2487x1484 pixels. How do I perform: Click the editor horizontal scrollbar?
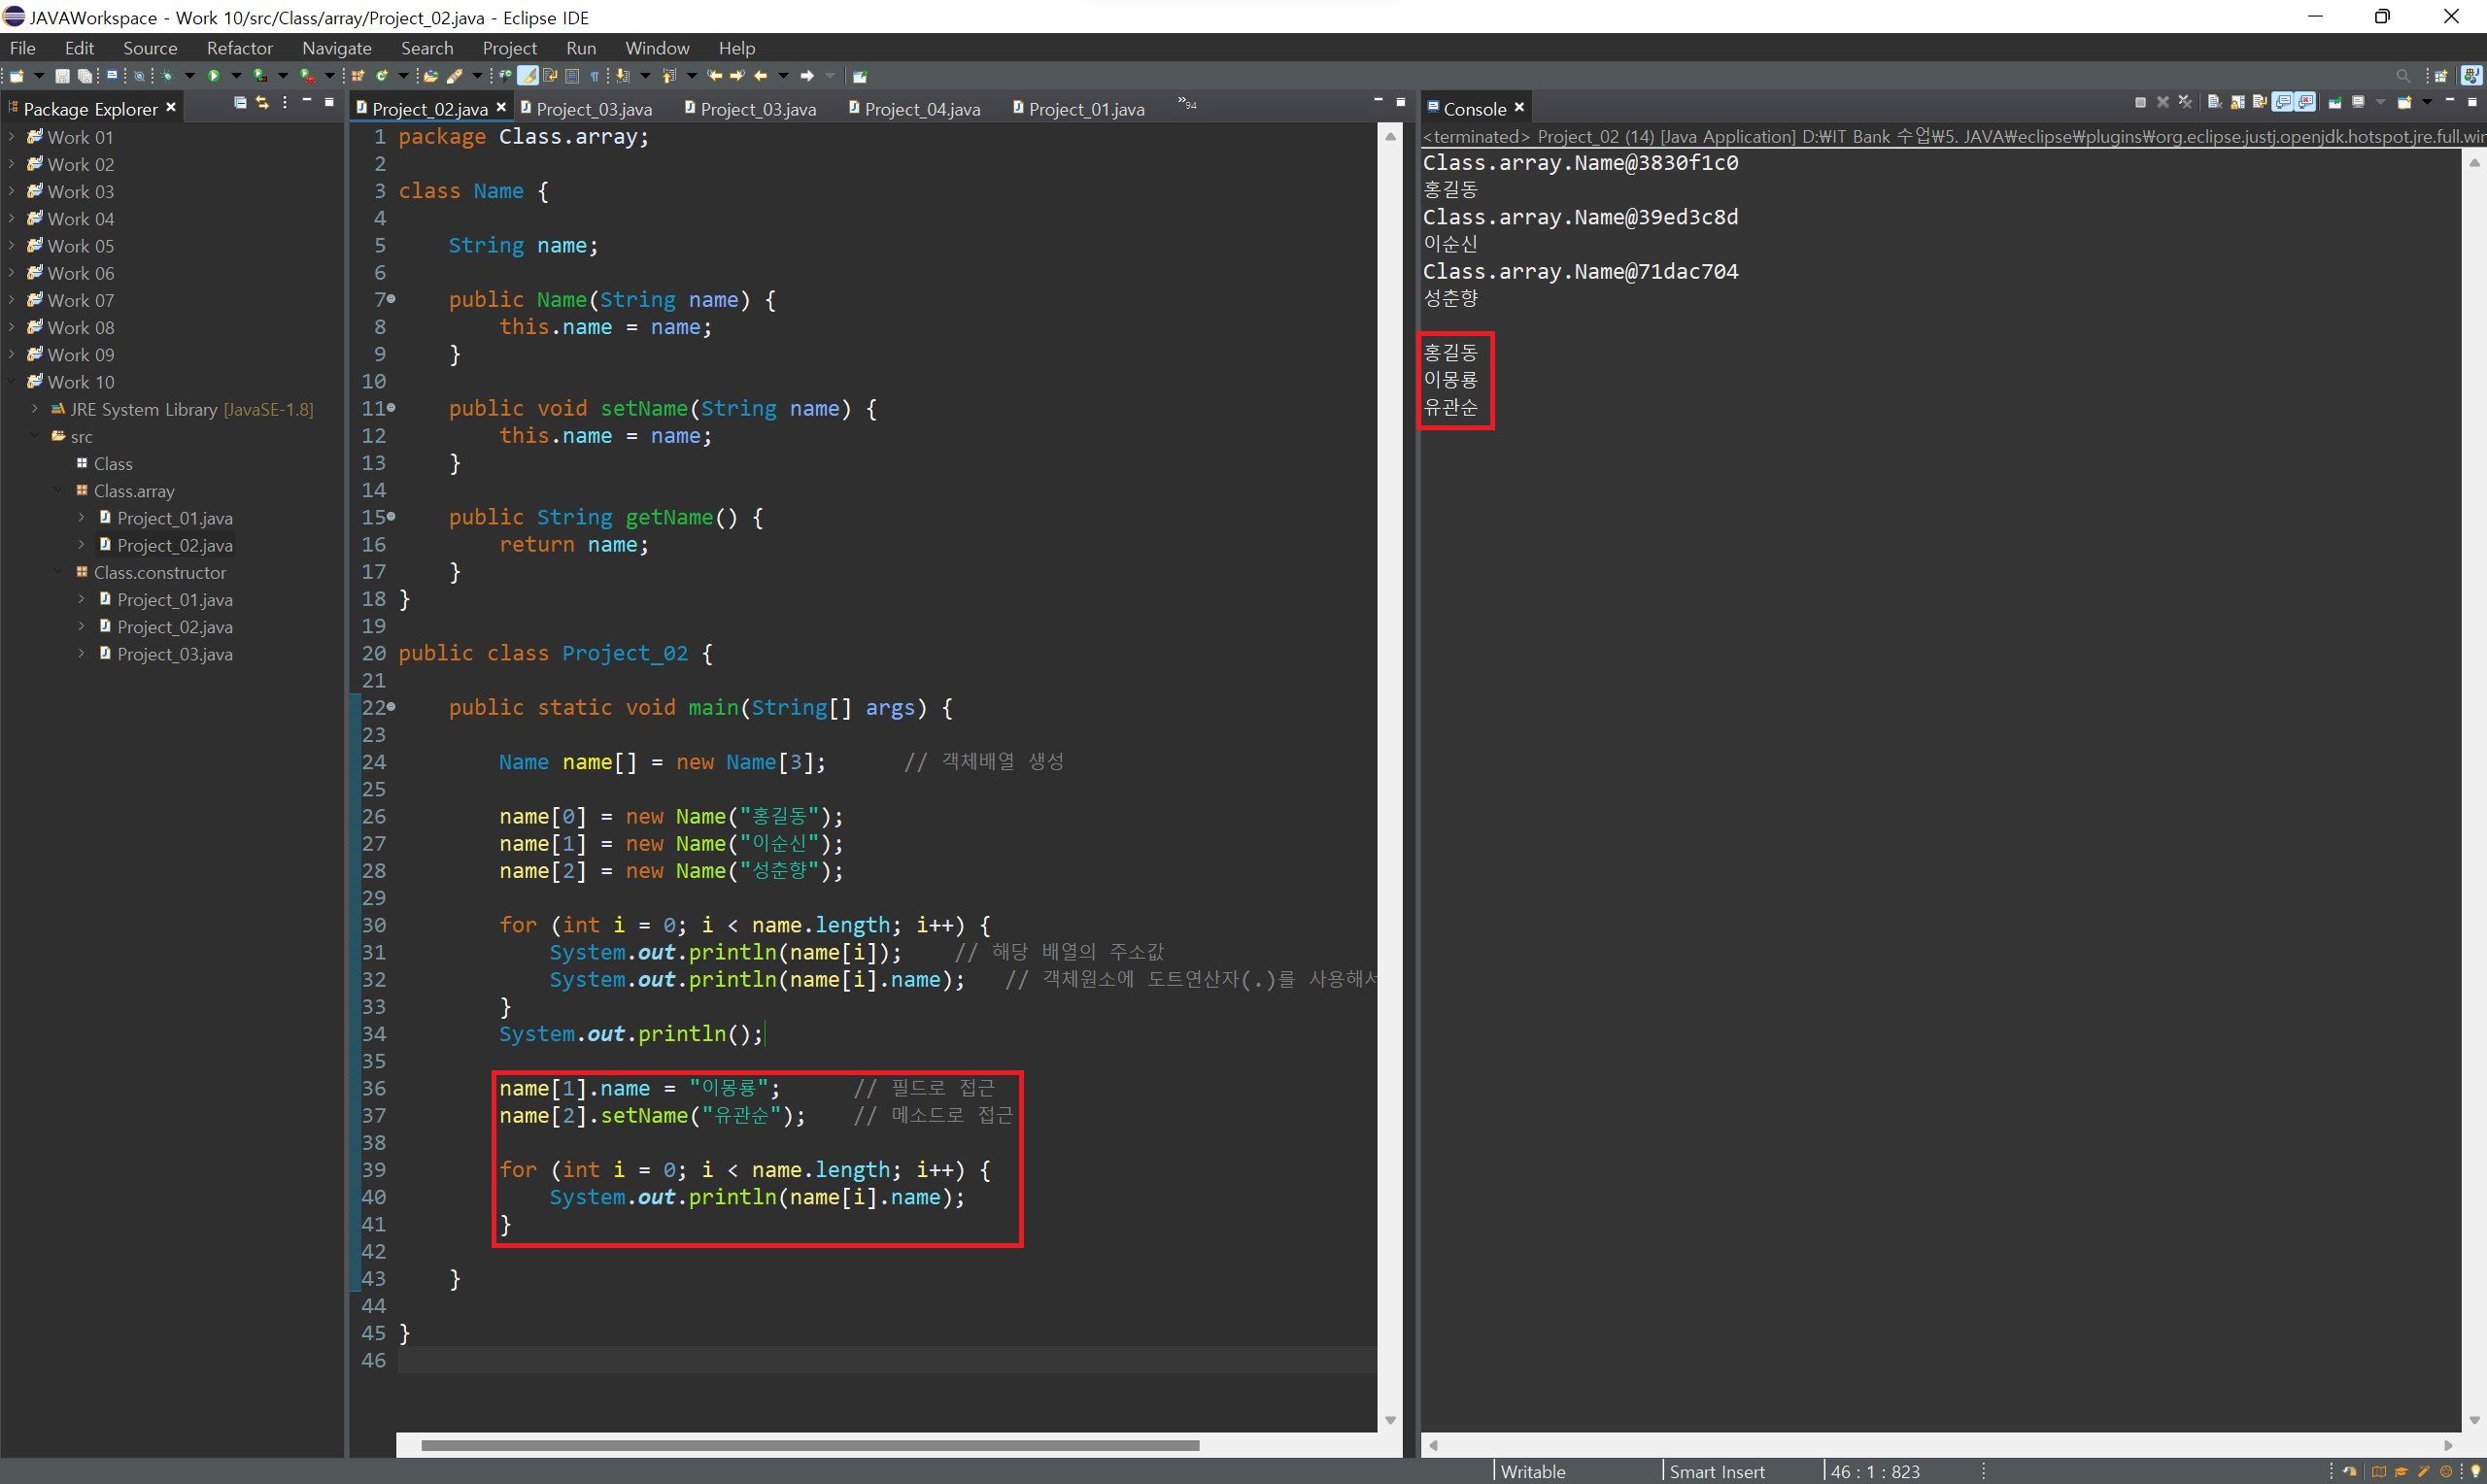809,1445
